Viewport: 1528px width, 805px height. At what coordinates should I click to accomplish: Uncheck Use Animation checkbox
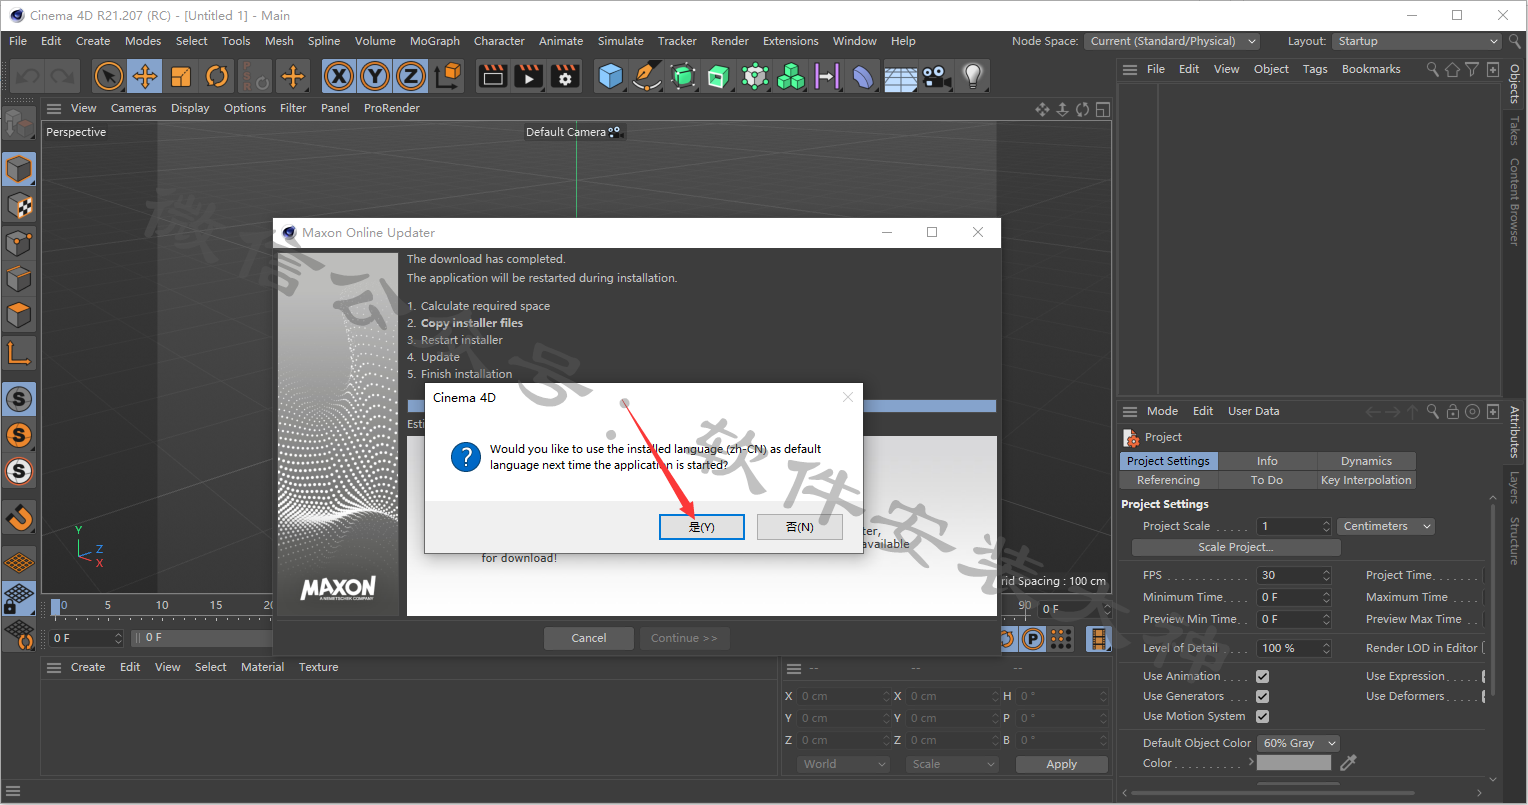click(x=1262, y=676)
